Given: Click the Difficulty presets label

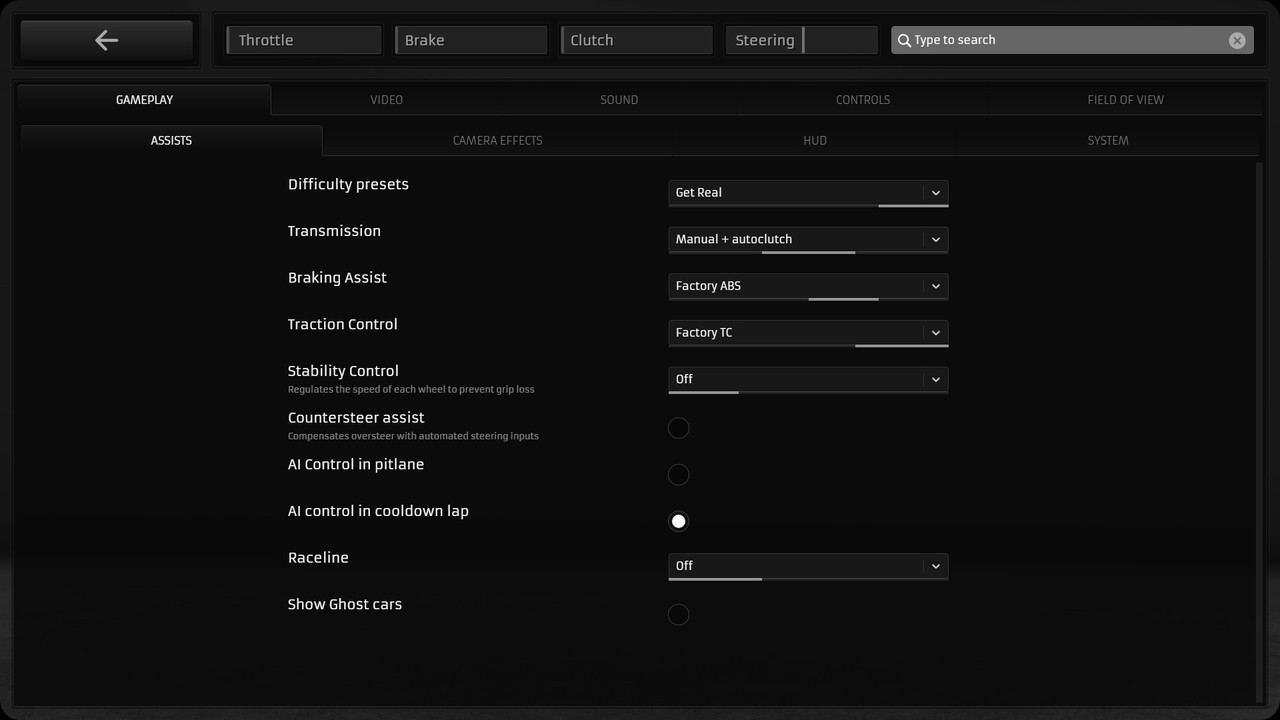Looking at the screenshot, I should 348,185.
